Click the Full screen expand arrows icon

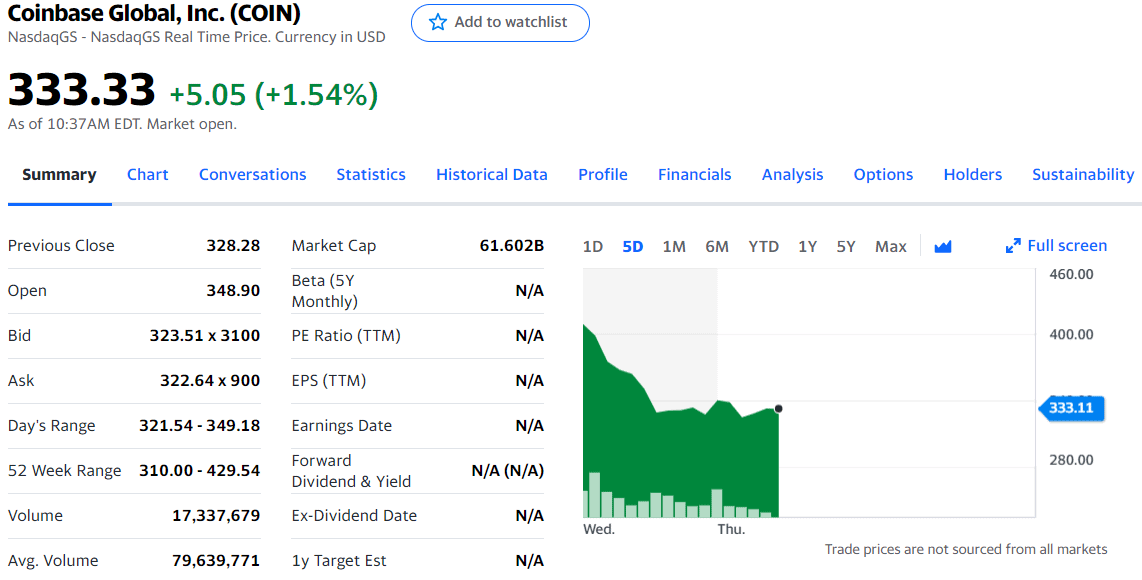(x=1013, y=246)
